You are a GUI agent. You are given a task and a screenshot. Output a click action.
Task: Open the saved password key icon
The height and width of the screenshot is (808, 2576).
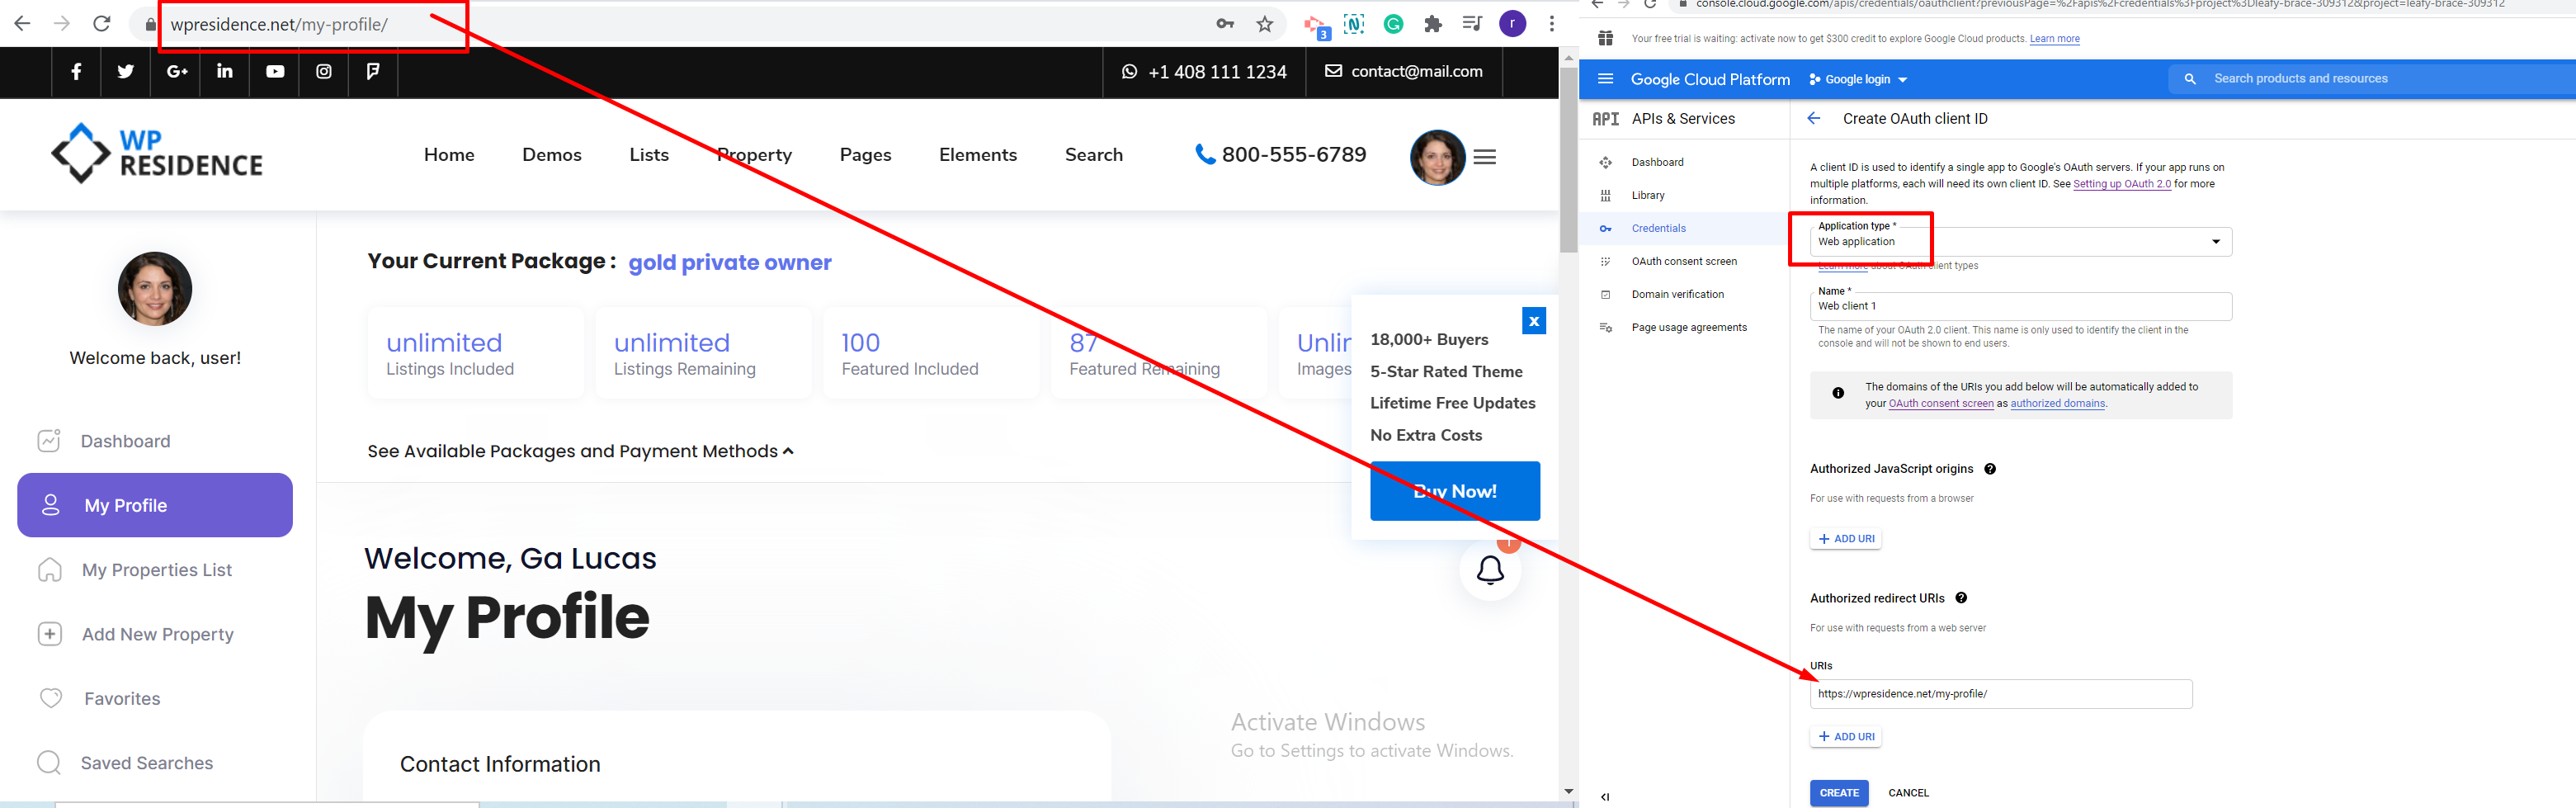pos(1225,24)
